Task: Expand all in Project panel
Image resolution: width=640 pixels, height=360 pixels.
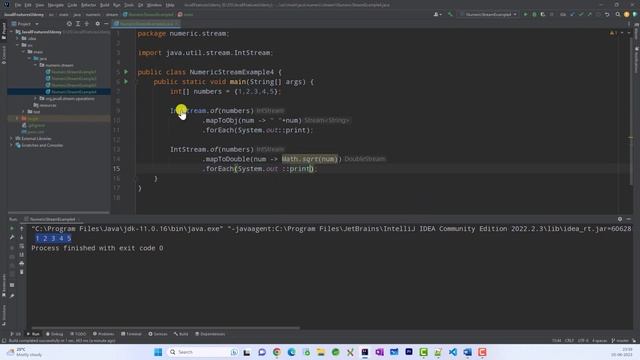Action: [78, 24]
